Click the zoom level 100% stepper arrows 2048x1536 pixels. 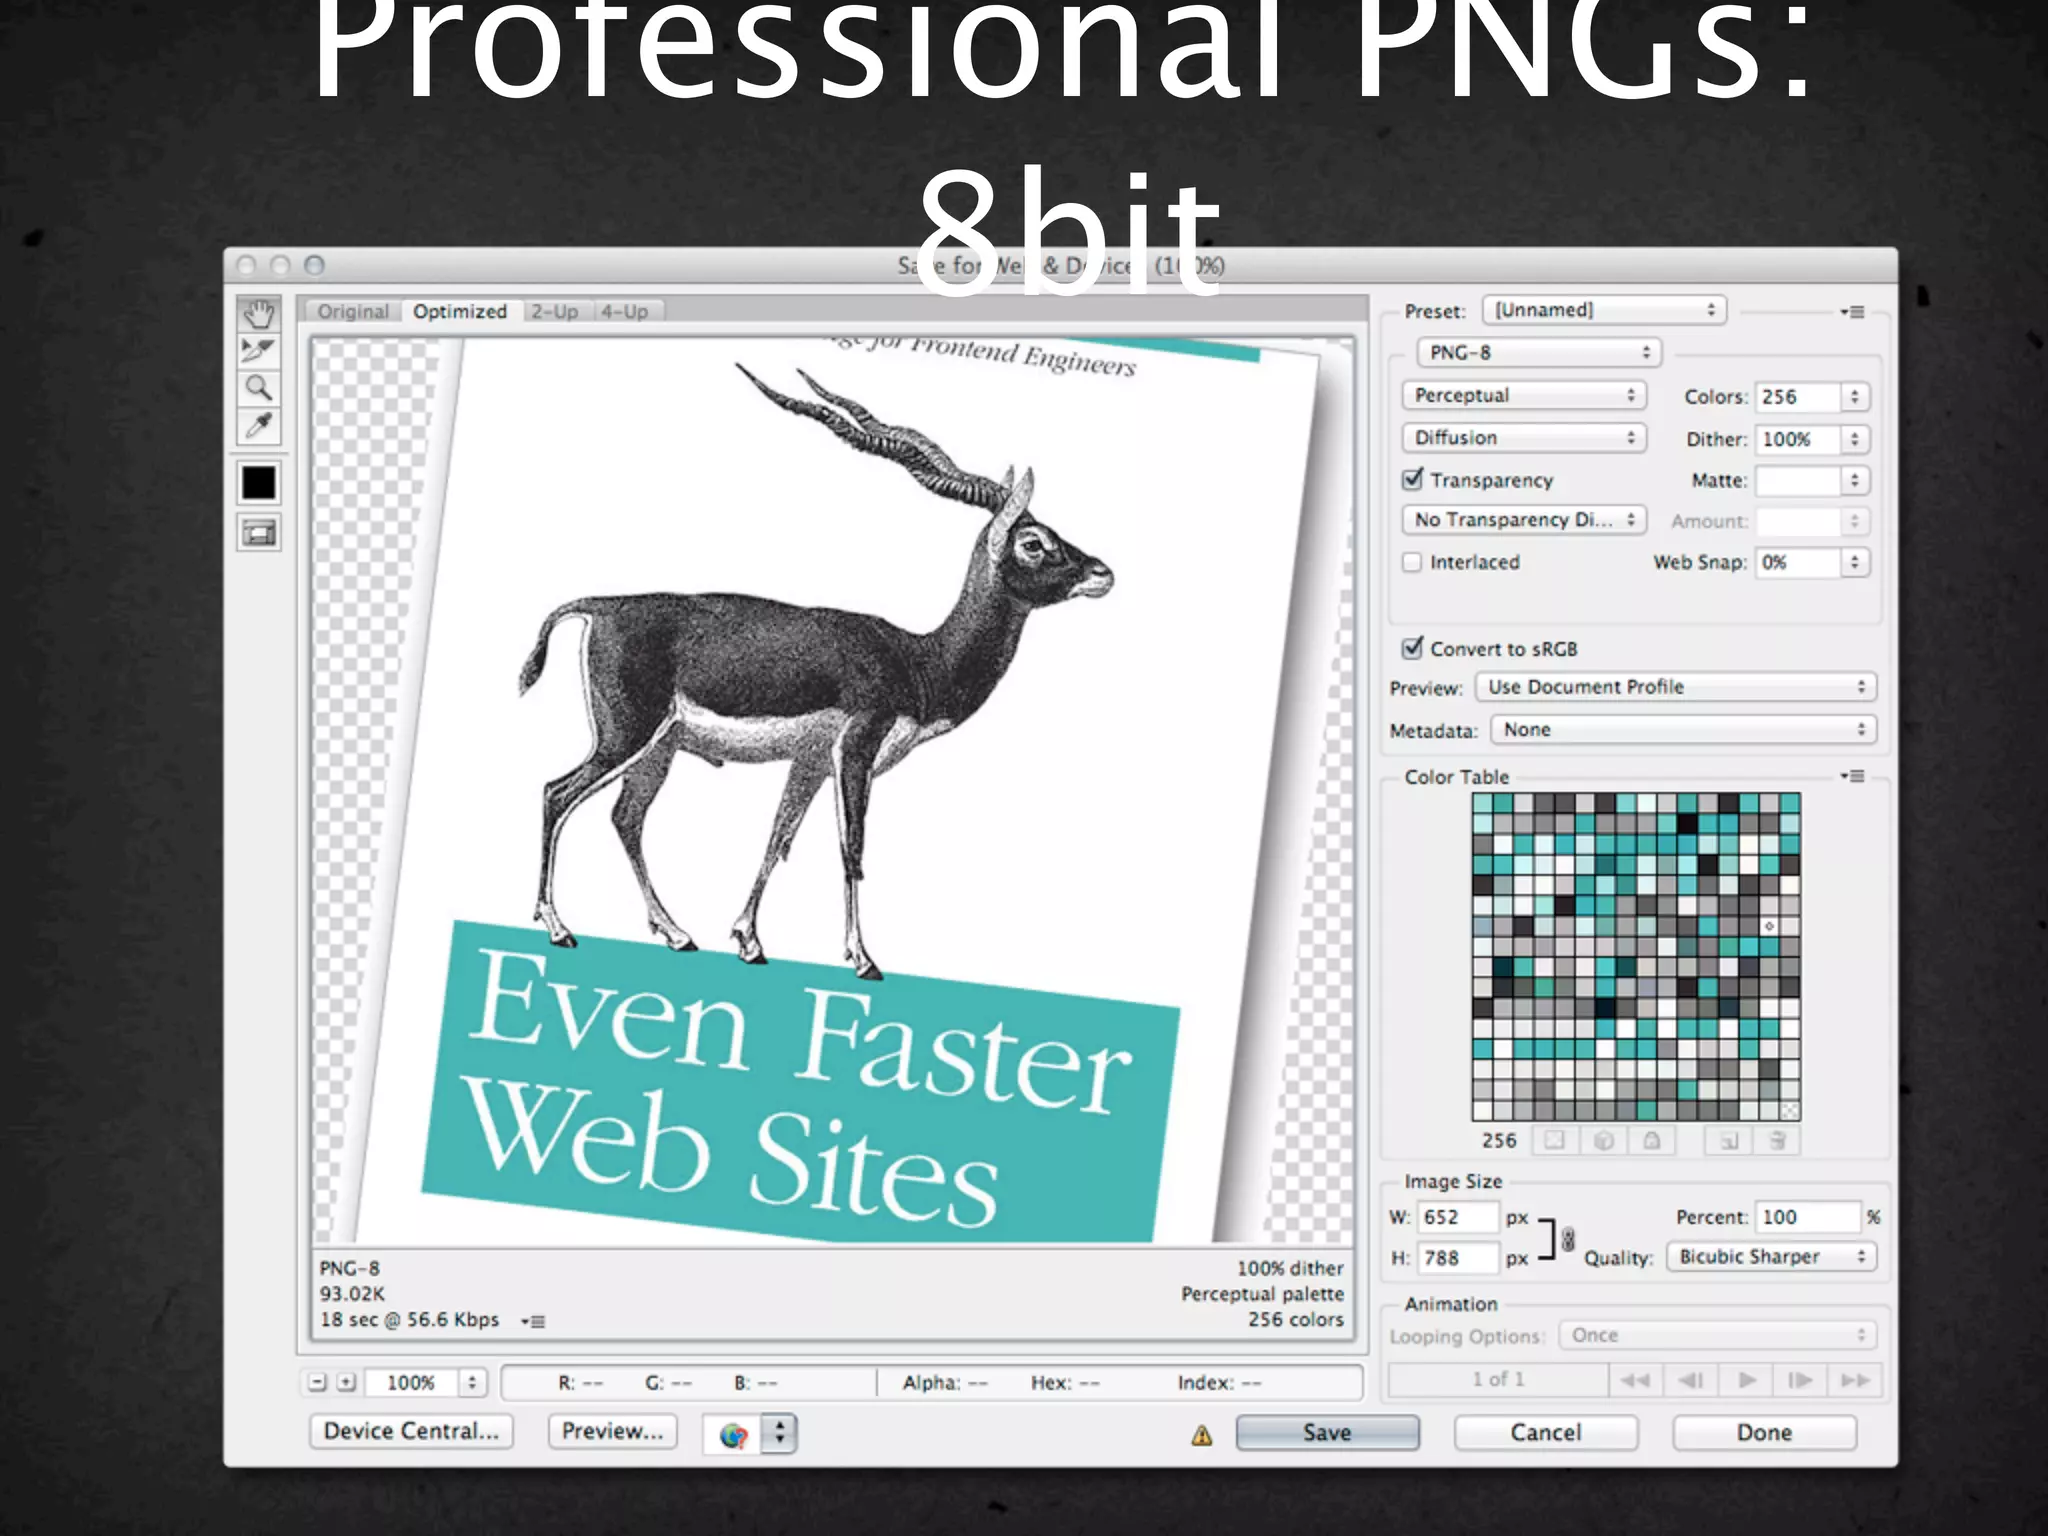pos(472,1383)
